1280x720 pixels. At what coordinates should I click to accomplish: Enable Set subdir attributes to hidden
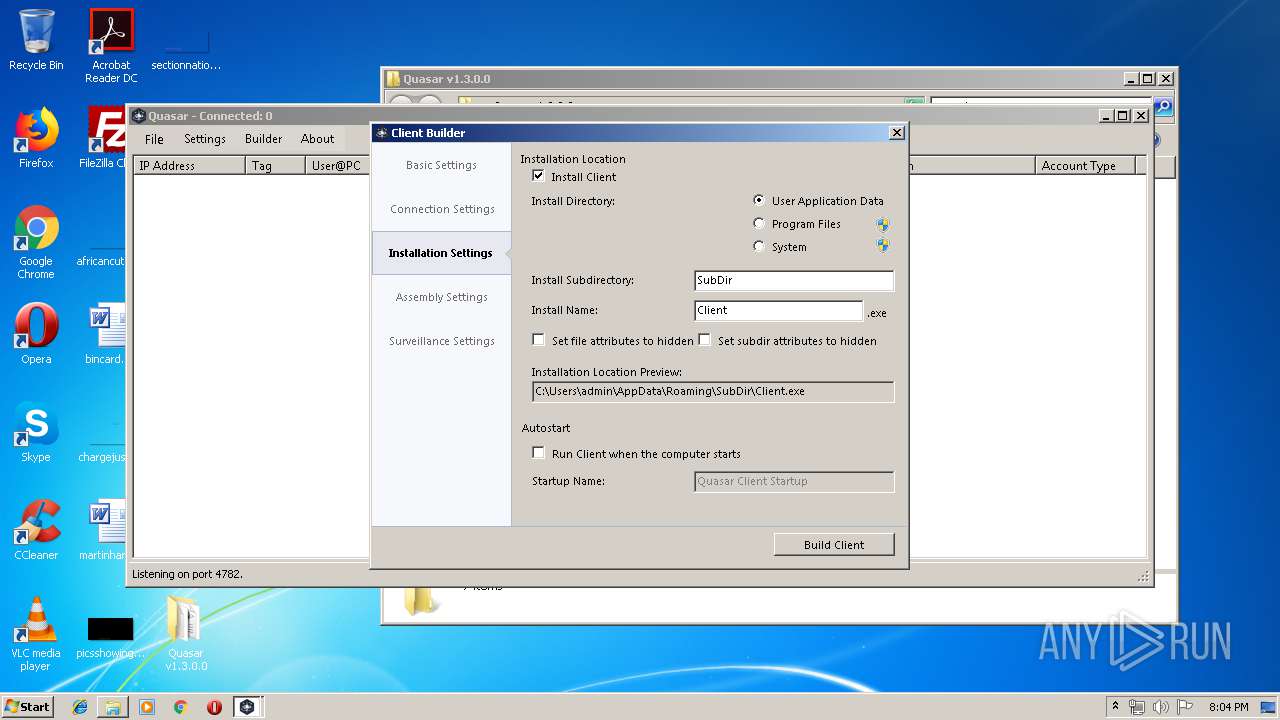[x=705, y=340]
